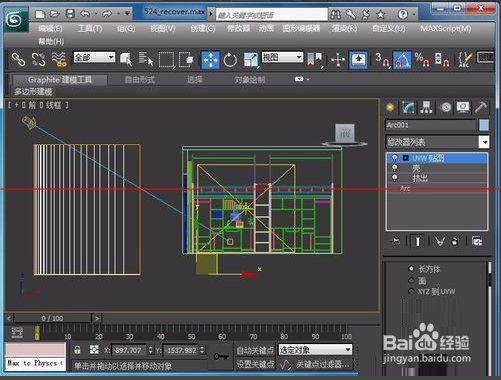This screenshot has width=501, height=380.
Task: Choose Rectangular Selection Region tool
Action: (x=166, y=60)
